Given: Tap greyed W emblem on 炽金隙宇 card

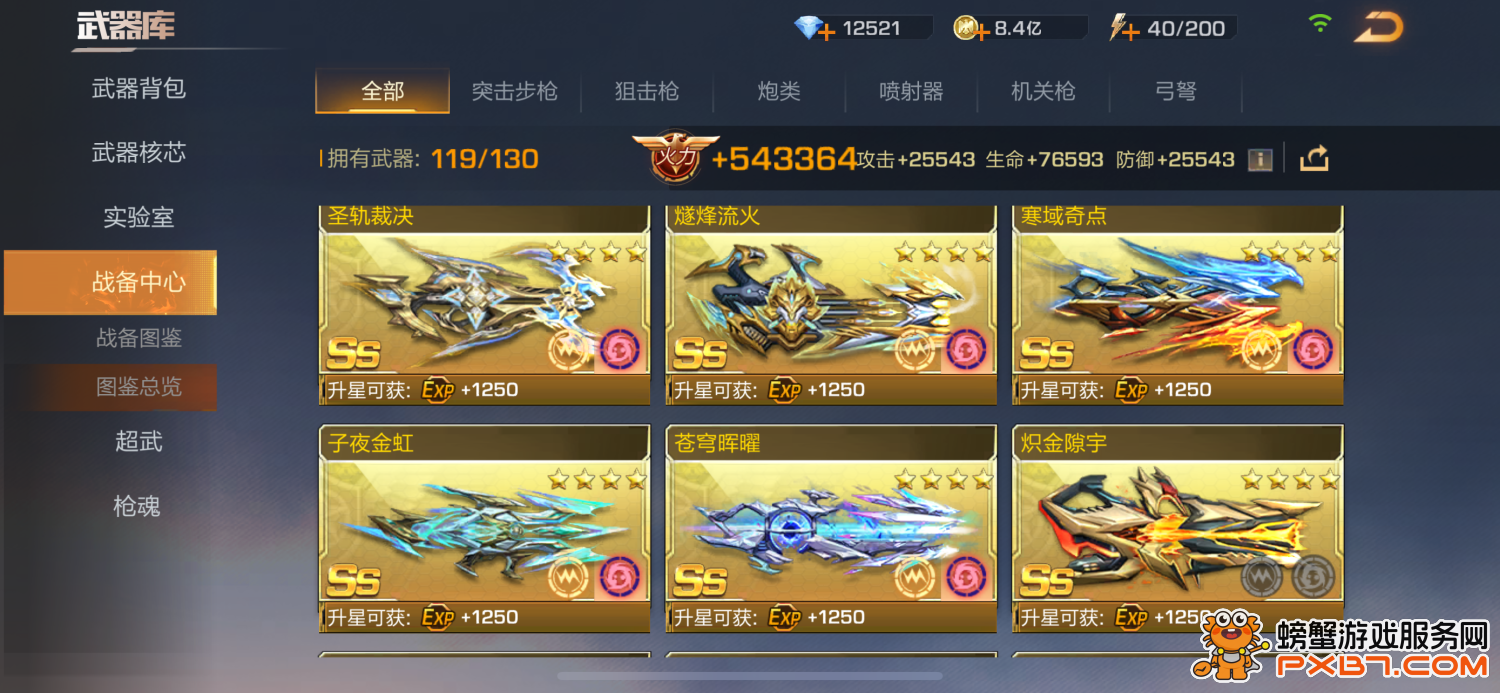Looking at the screenshot, I should coord(1262,577).
